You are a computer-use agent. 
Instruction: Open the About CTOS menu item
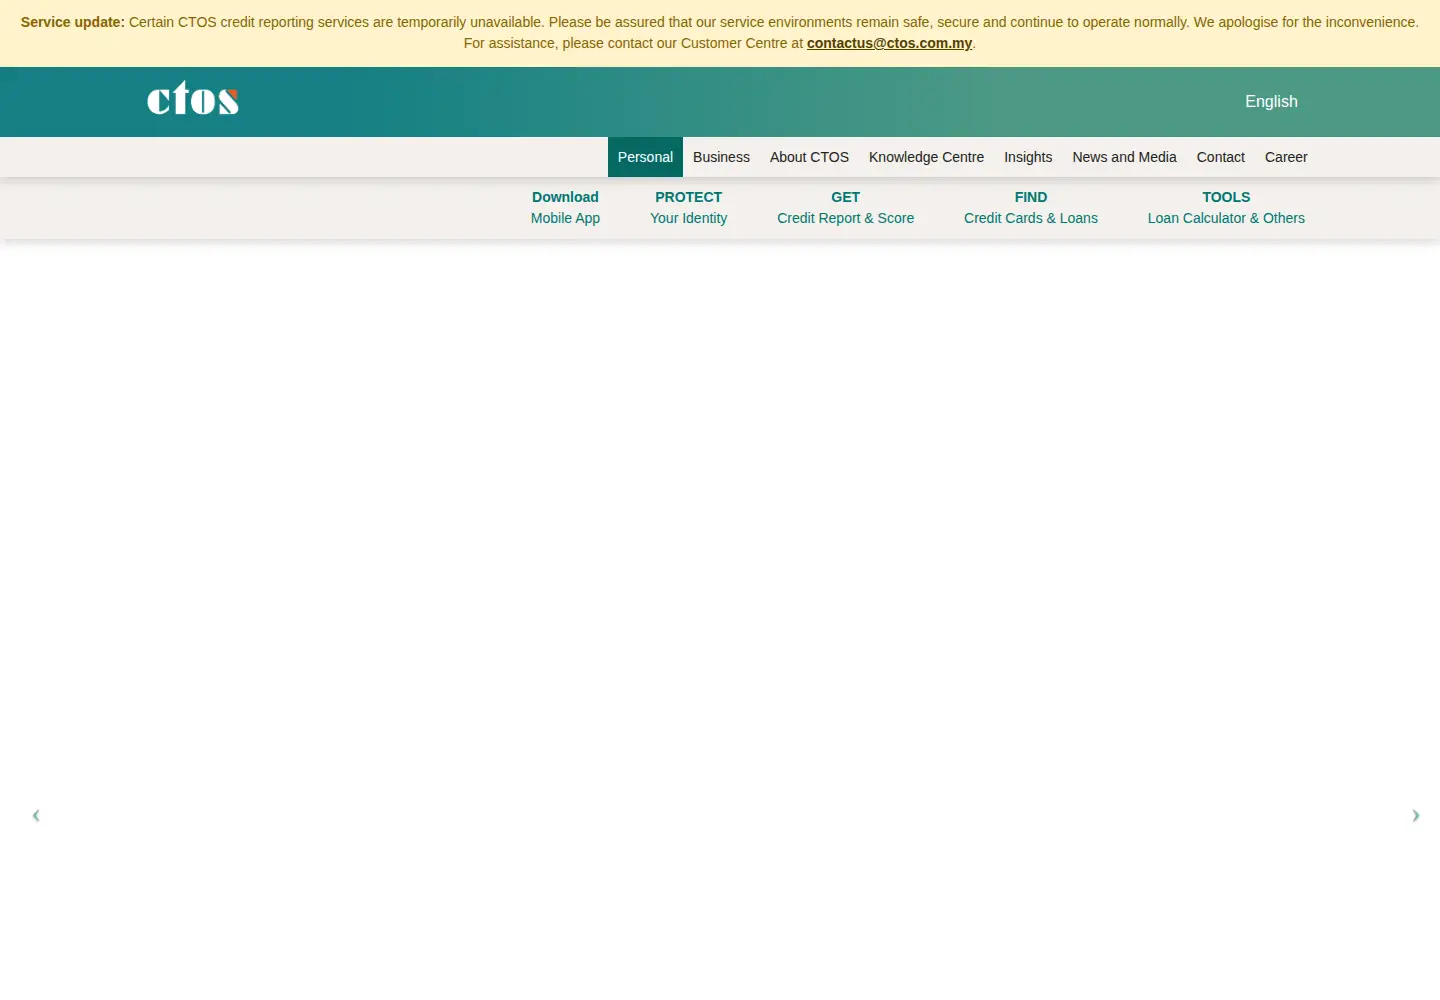coord(809,157)
